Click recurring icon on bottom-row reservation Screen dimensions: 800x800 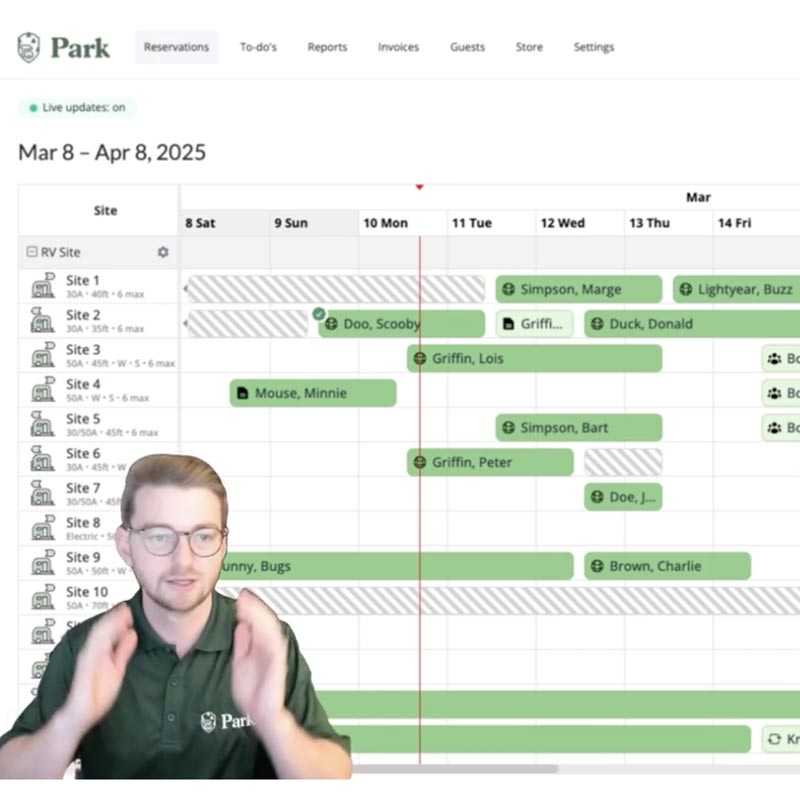[774, 739]
